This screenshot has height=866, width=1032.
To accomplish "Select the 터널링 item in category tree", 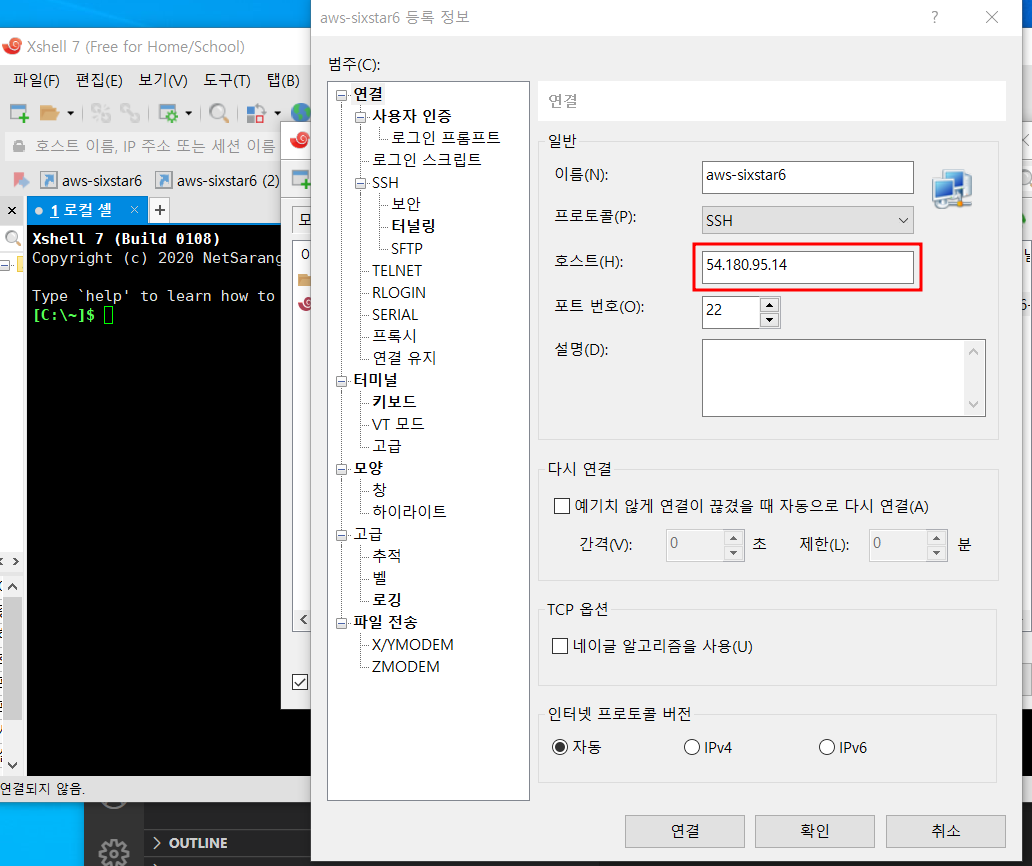I will [x=413, y=226].
